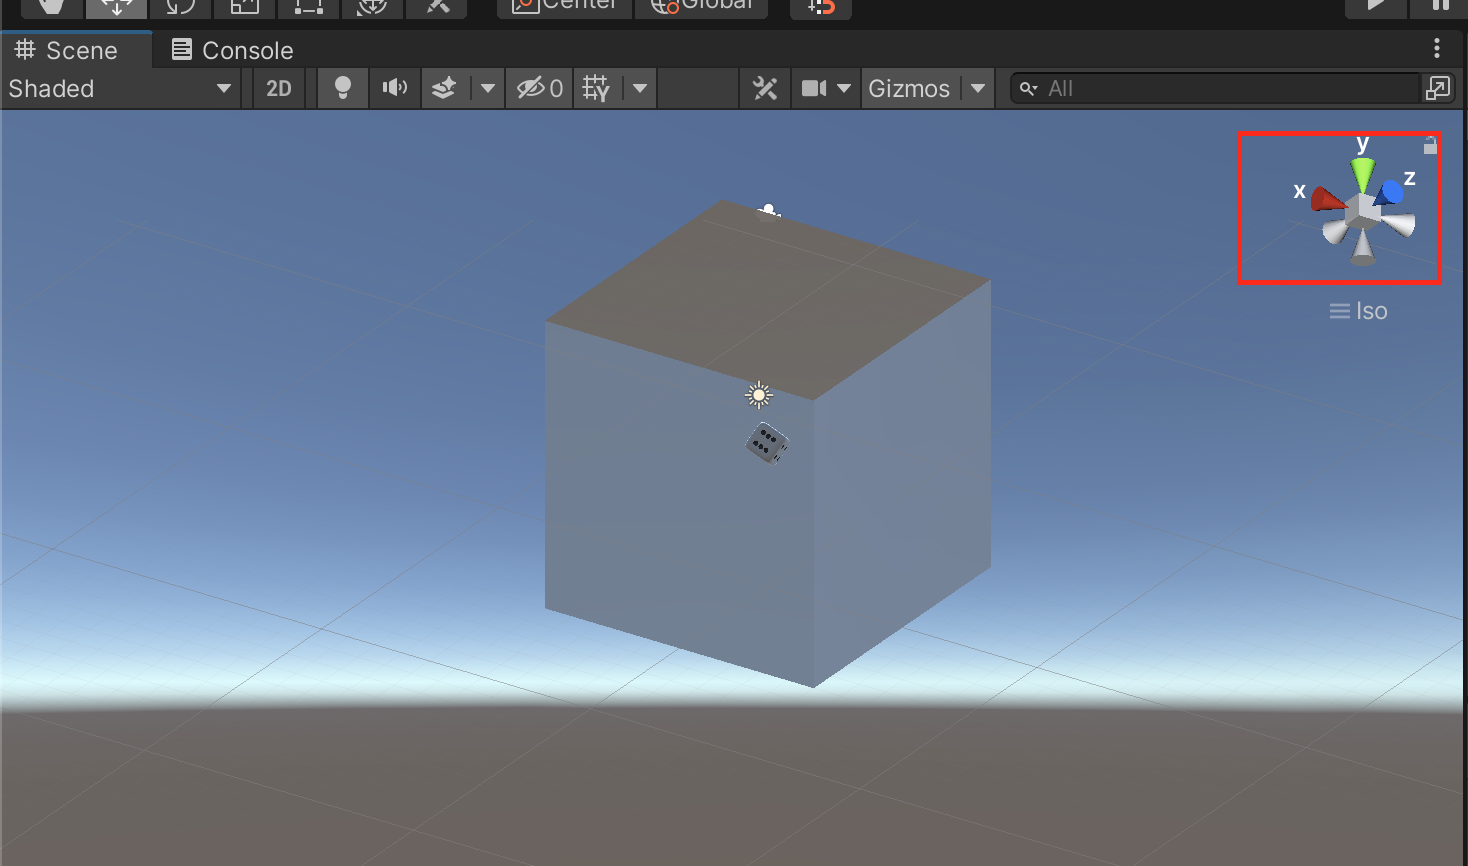Click the blue Z axis cone on the gizmo
This screenshot has height=866, width=1468.
pos(1391,192)
